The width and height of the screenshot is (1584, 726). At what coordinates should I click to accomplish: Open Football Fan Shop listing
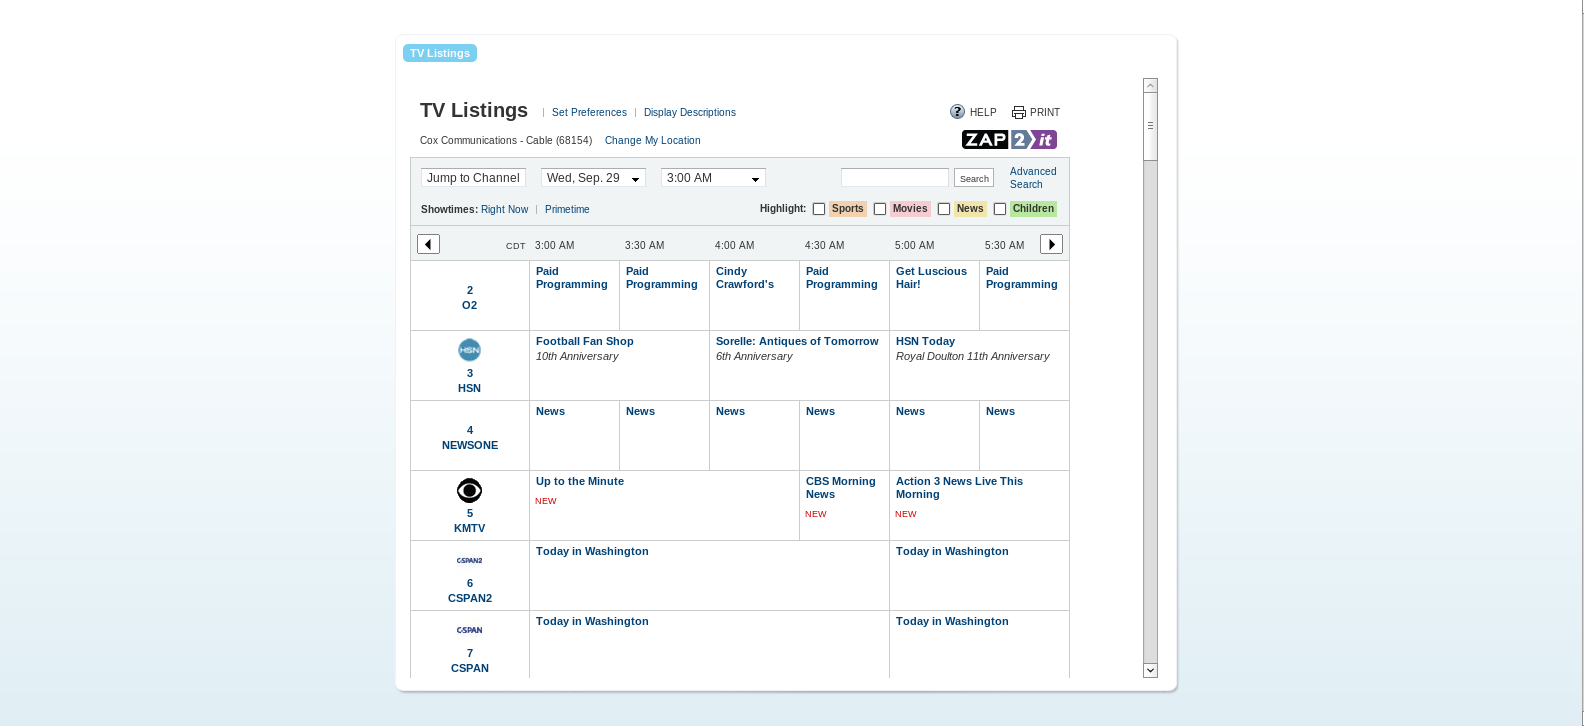tap(585, 341)
